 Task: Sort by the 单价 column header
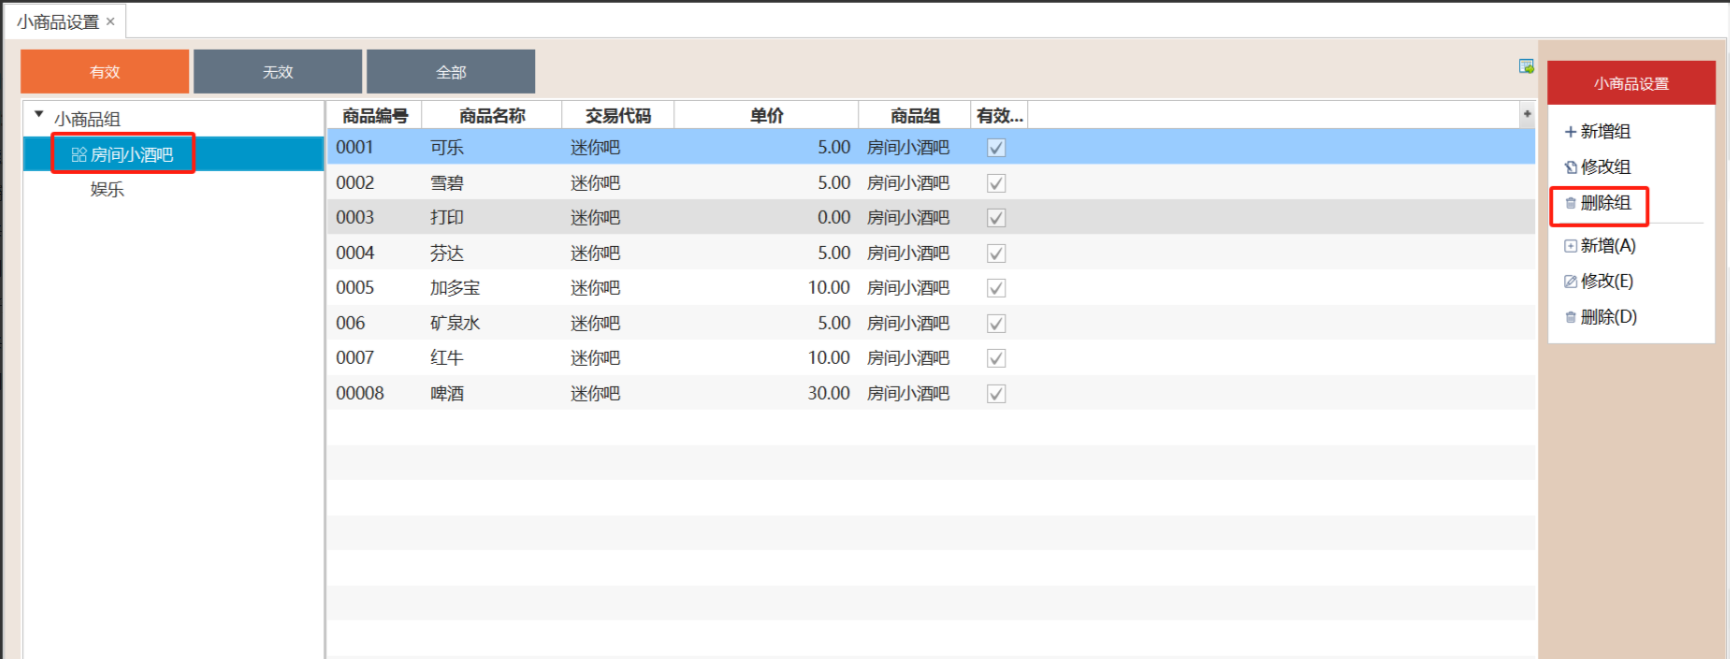tap(766, 116)
